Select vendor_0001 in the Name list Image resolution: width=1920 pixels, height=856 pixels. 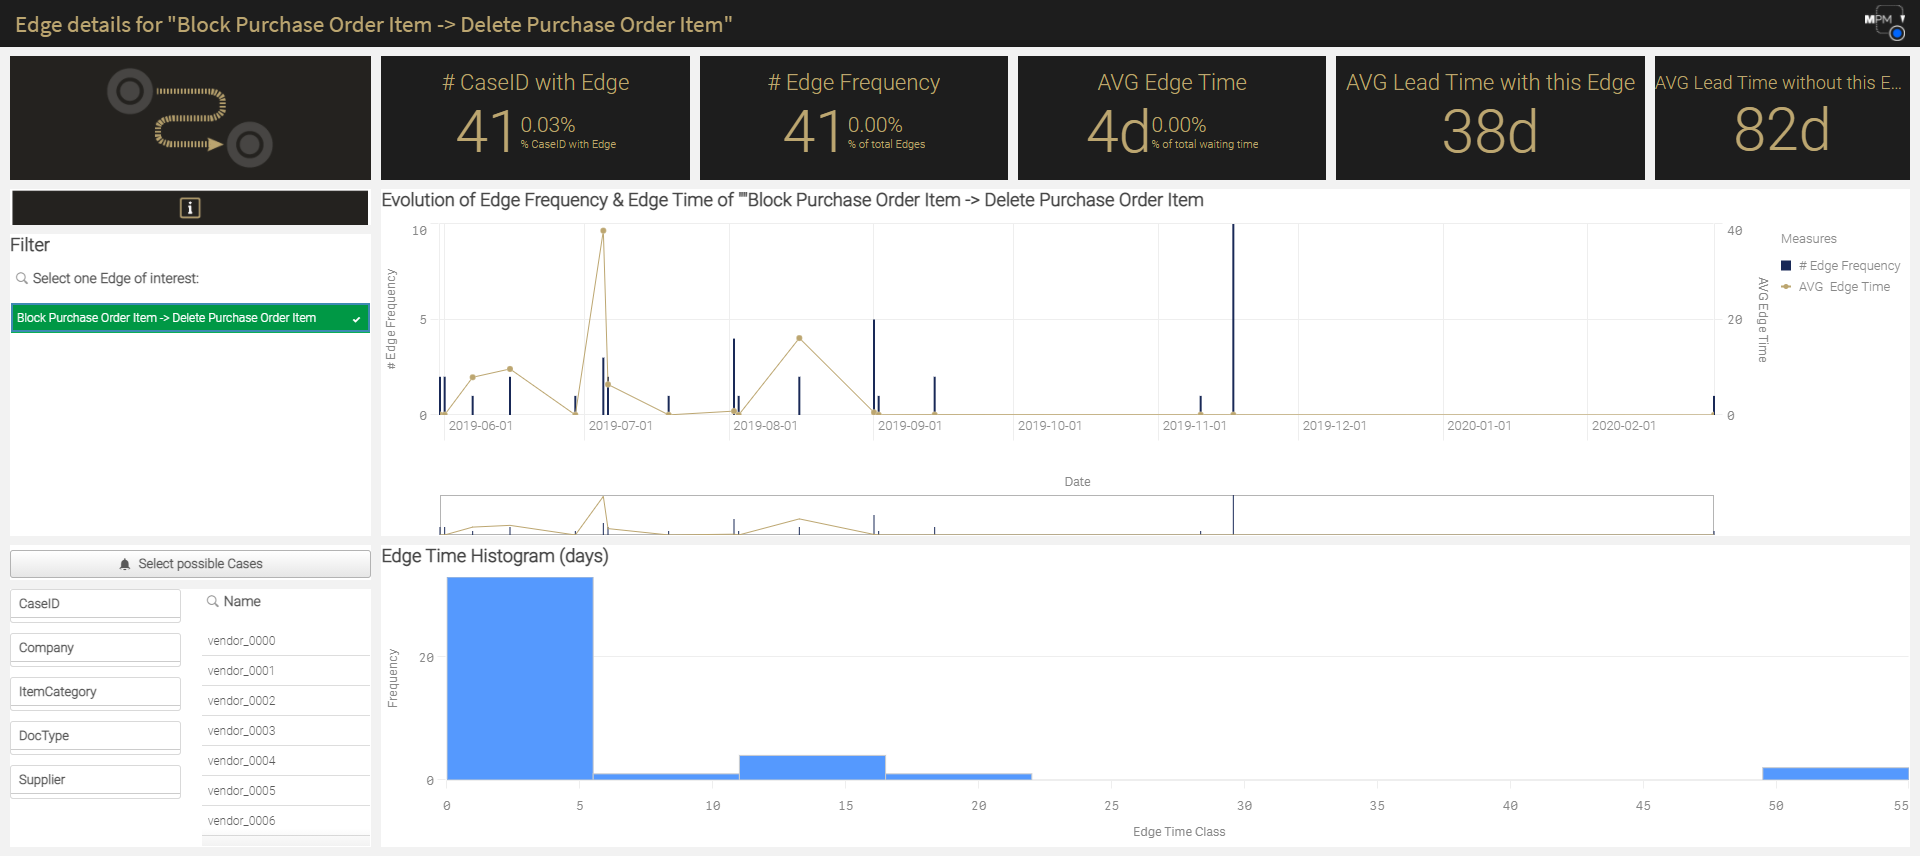[286, 671]
